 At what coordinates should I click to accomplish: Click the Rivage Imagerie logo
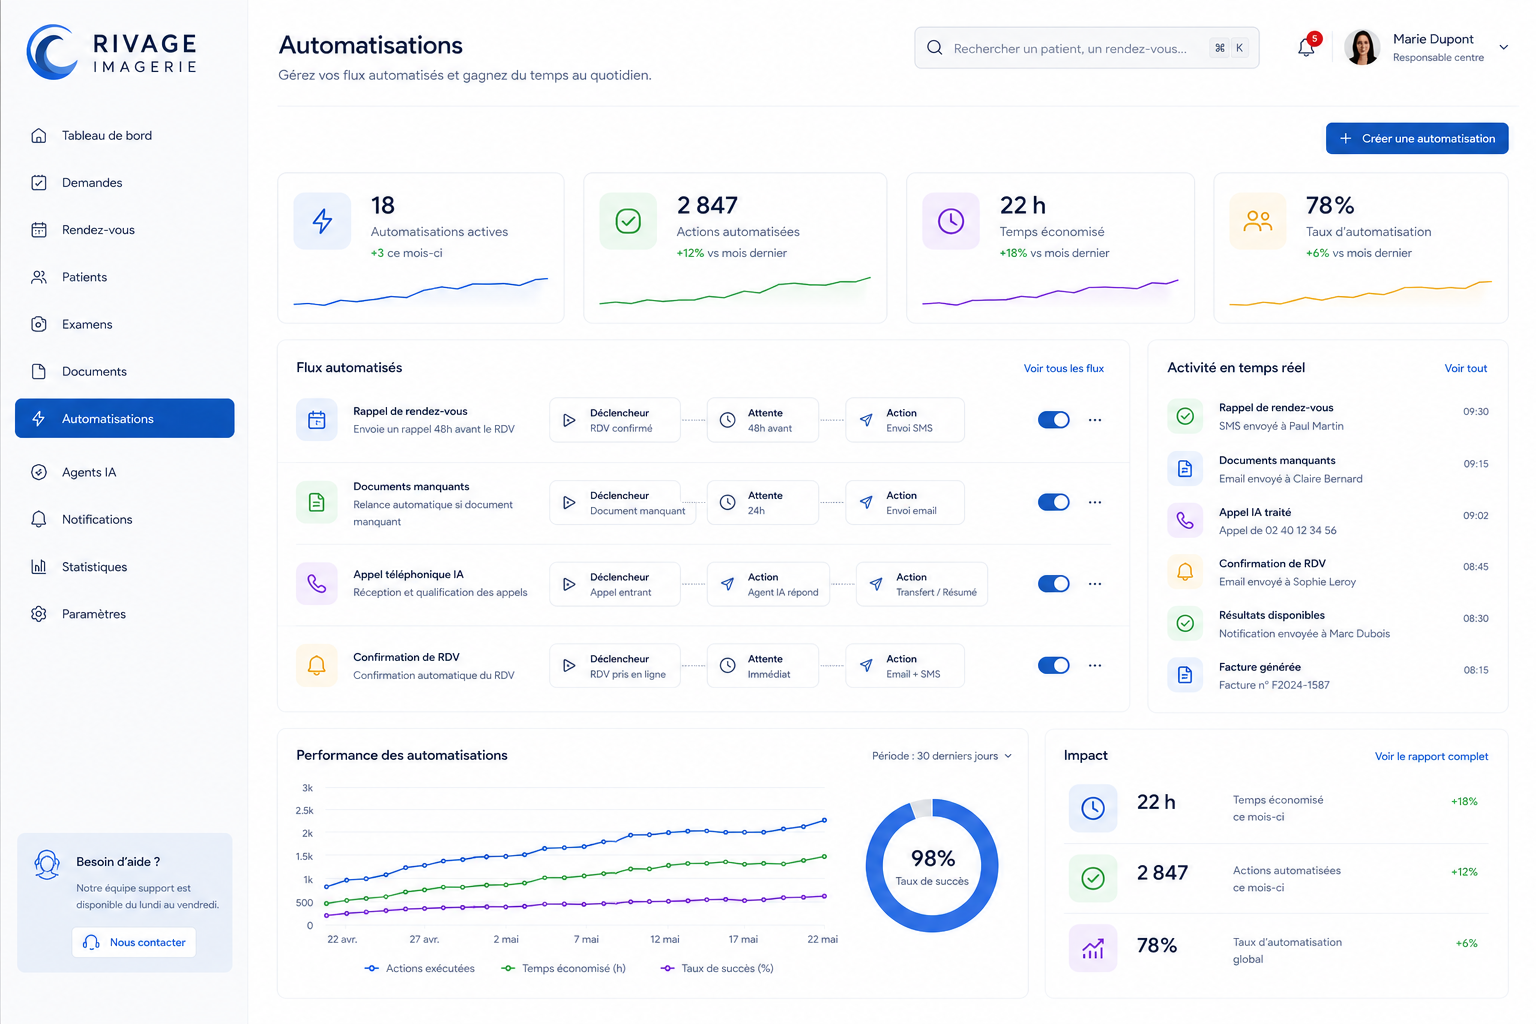click(112, 52)
